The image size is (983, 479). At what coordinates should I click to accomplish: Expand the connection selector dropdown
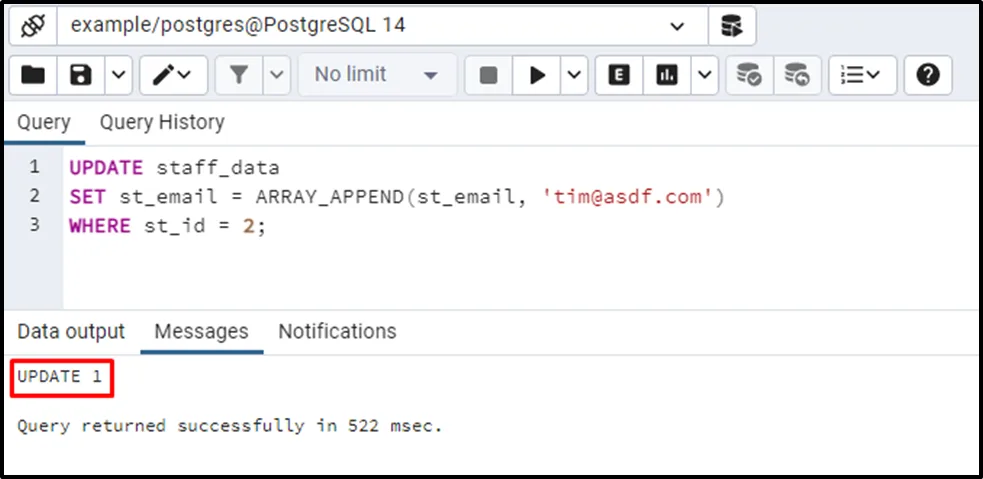click(x=677, y=26)
